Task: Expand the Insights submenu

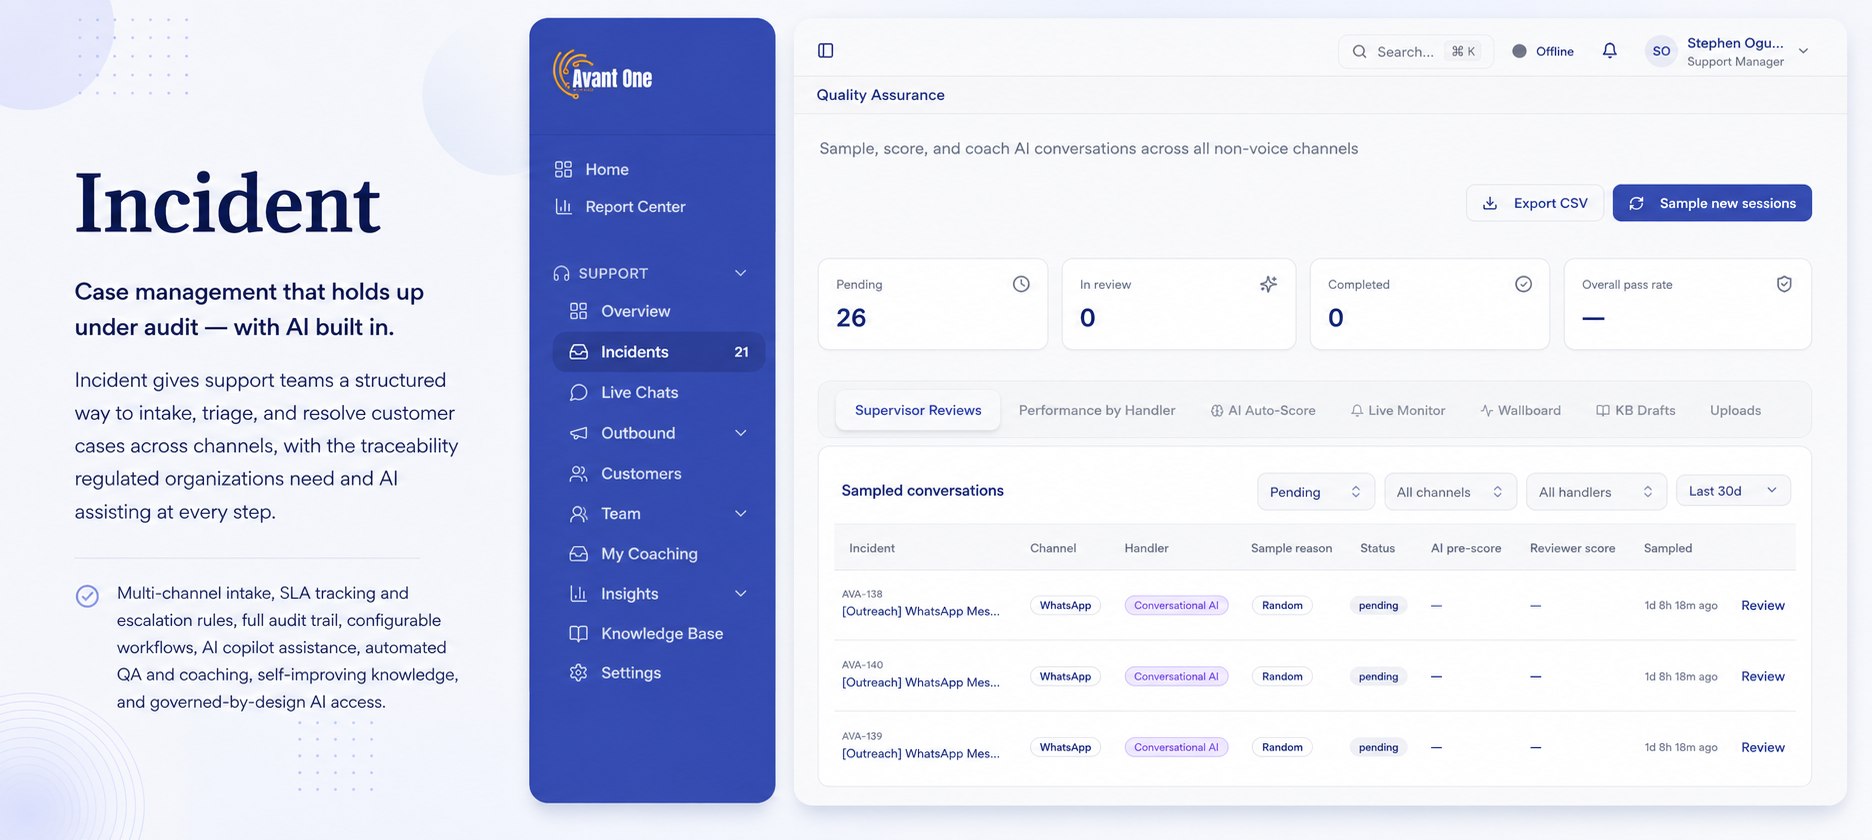Action: (x=741, y=593)
